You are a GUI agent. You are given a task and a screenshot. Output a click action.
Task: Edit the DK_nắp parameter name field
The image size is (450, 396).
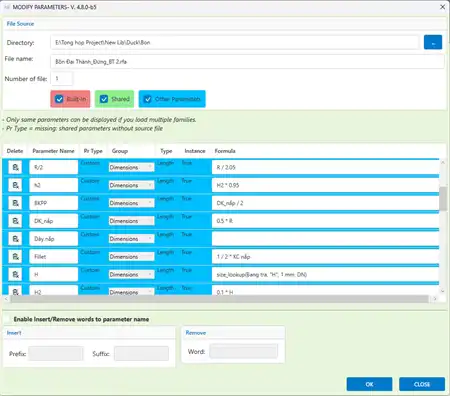pos(54,221)
